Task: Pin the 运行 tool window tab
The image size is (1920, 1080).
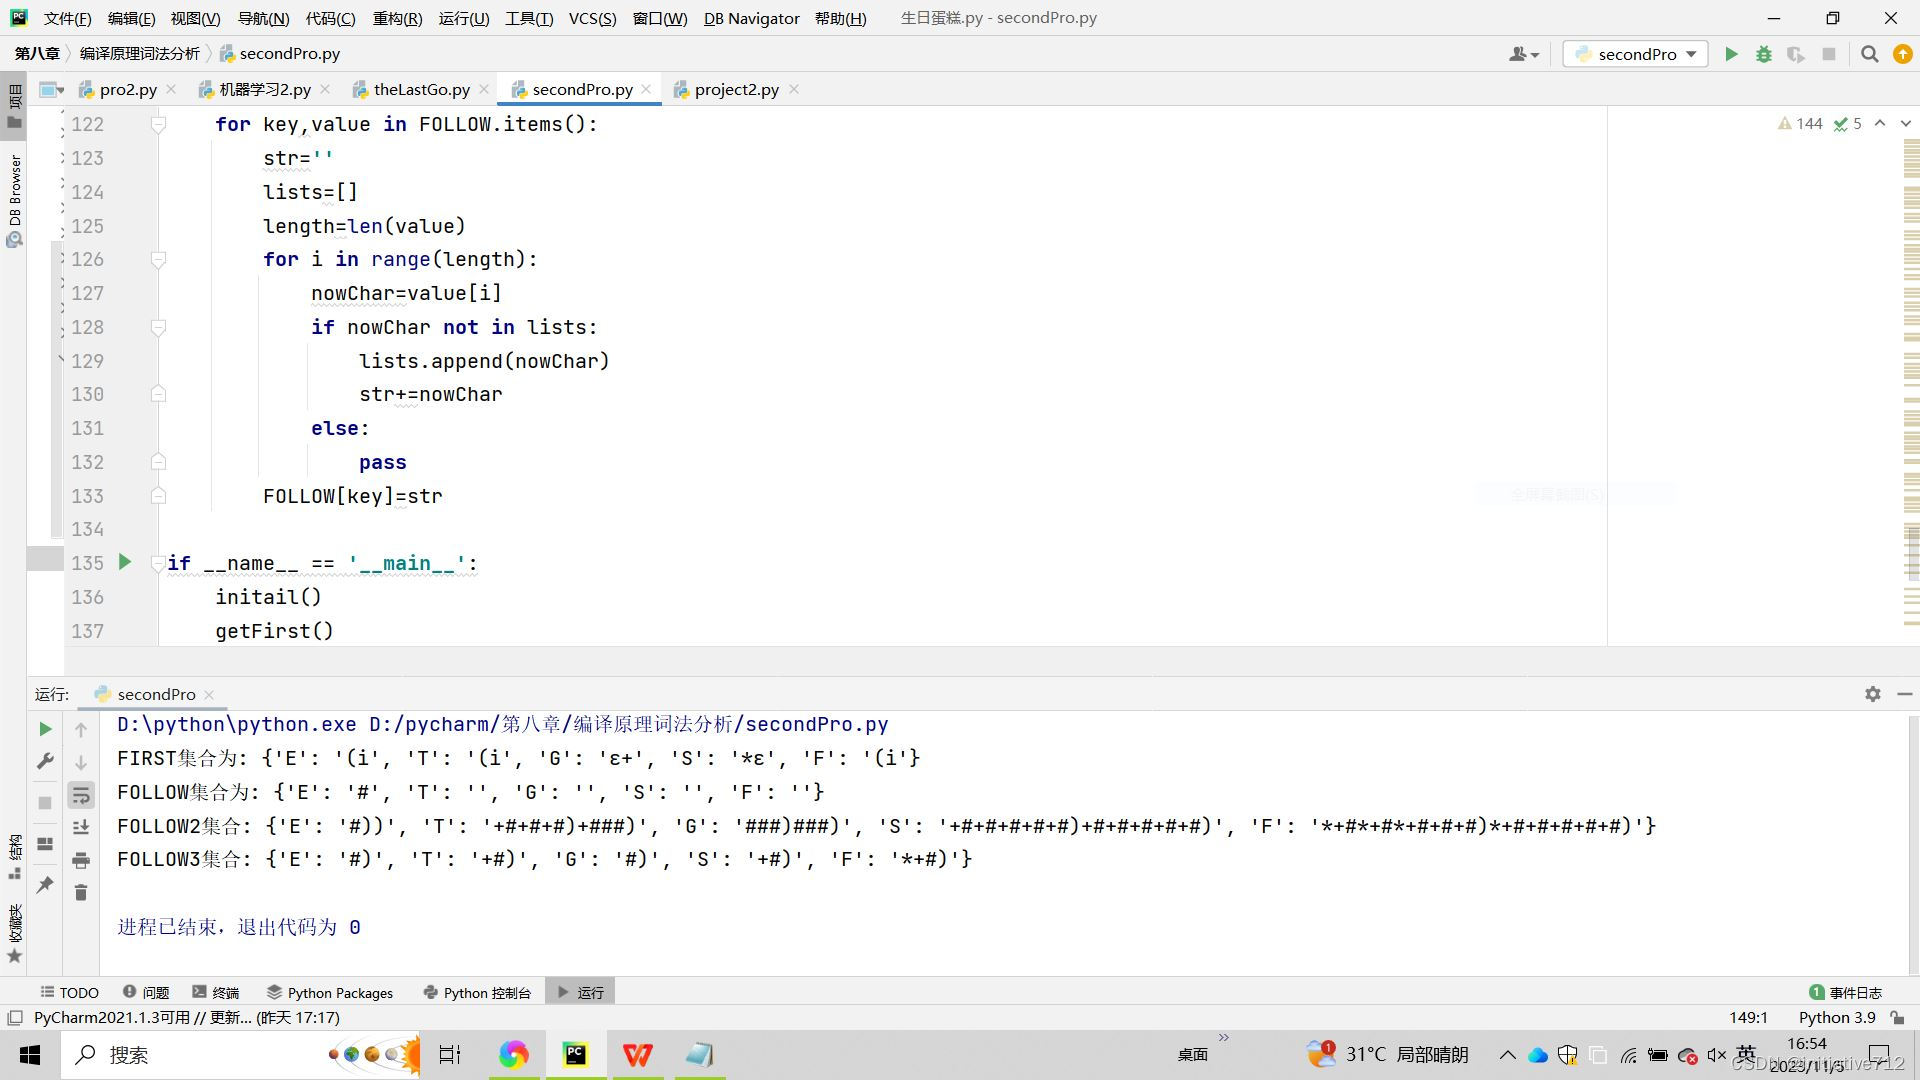Action: click(x=45, y=885)
